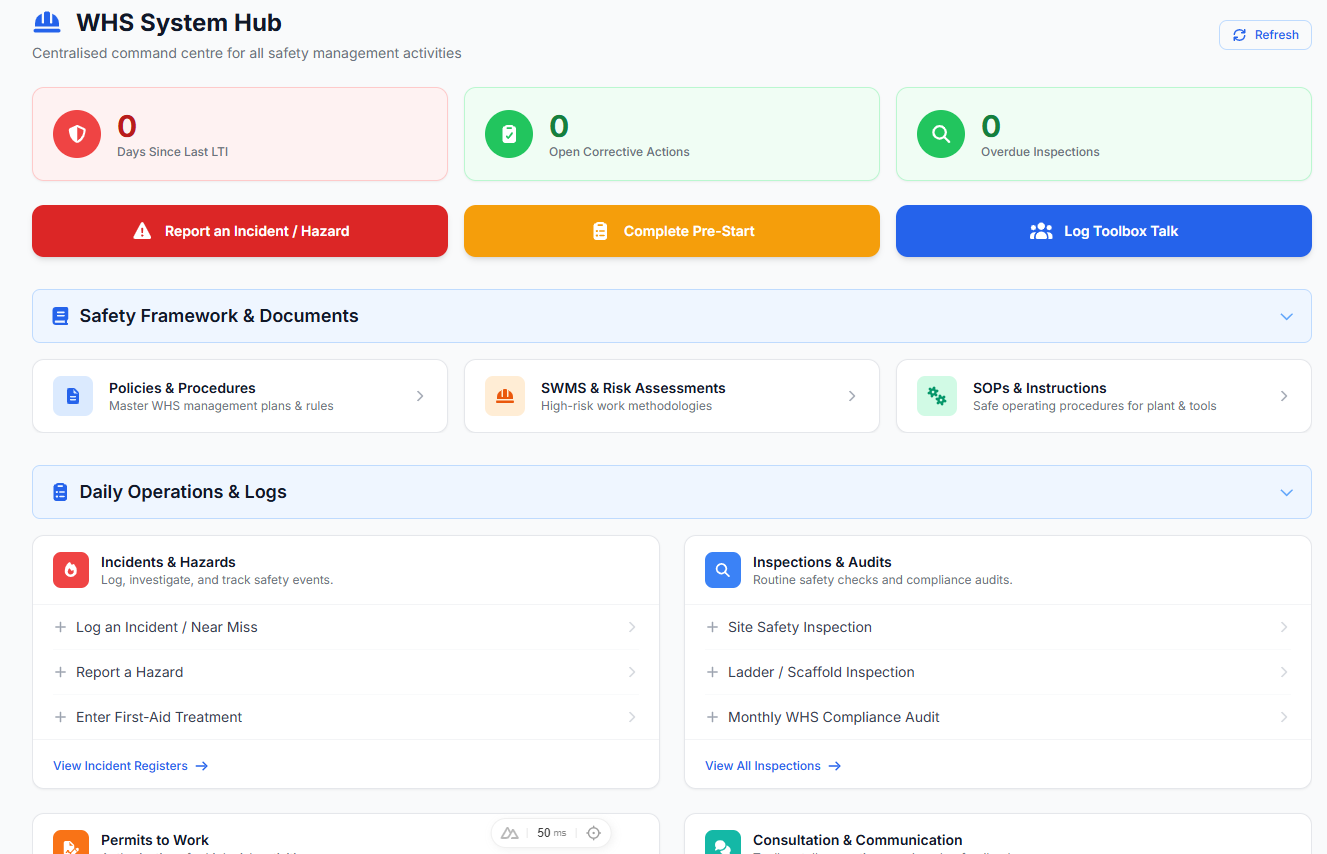
Task: Click the blue magnifier icon on Inspections & Audits
Action: click(722, 570)
